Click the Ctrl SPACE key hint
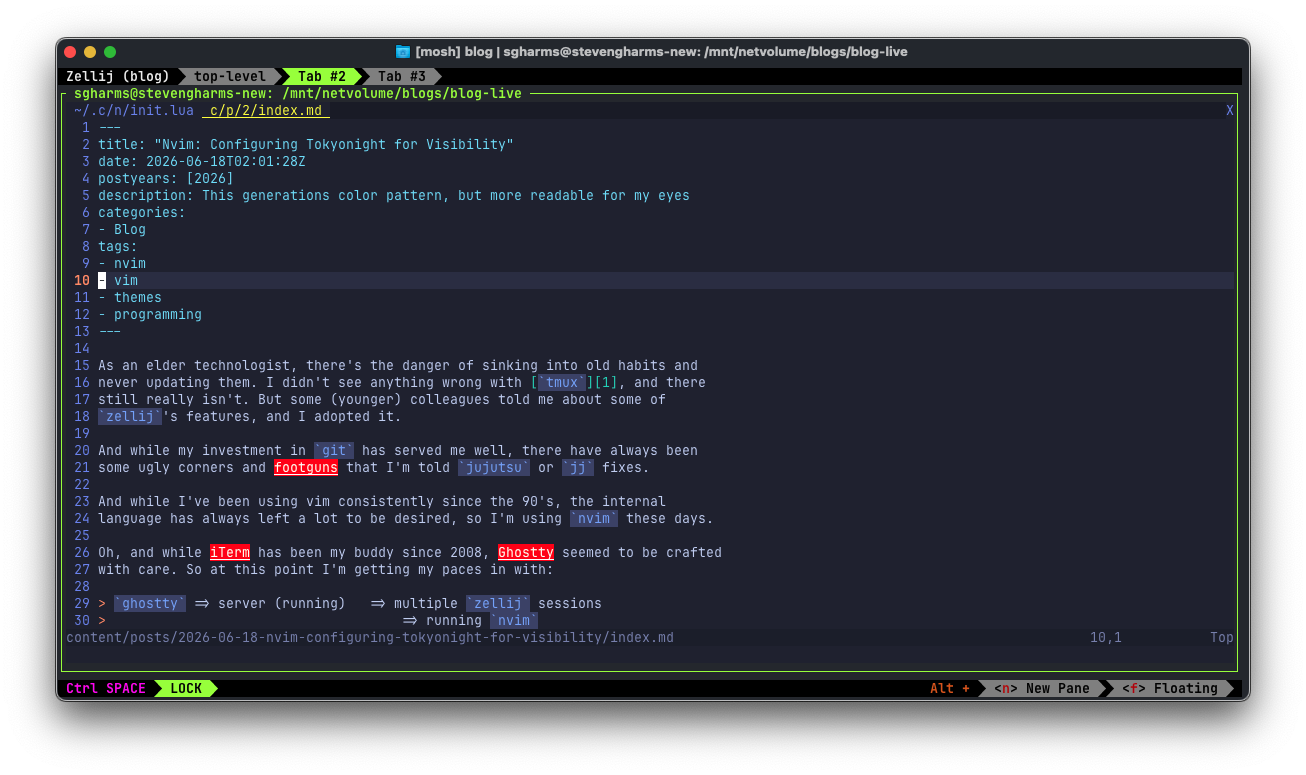This screenshot has width=1306, height=775. 106,688
